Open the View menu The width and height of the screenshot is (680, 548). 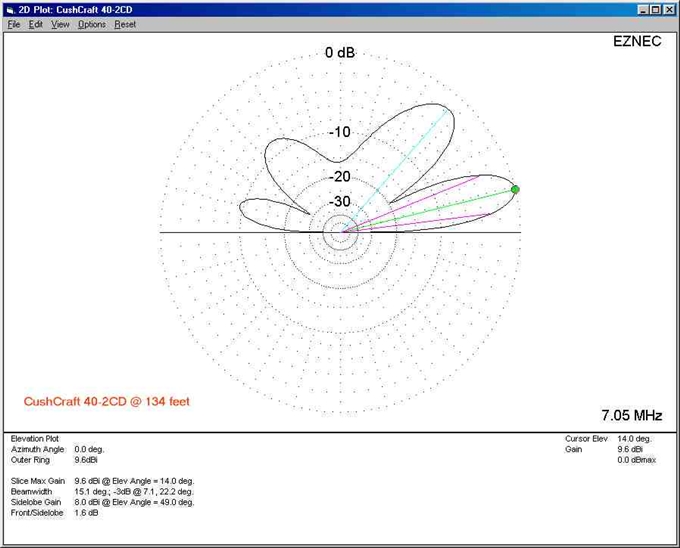[x=60, y=25]
